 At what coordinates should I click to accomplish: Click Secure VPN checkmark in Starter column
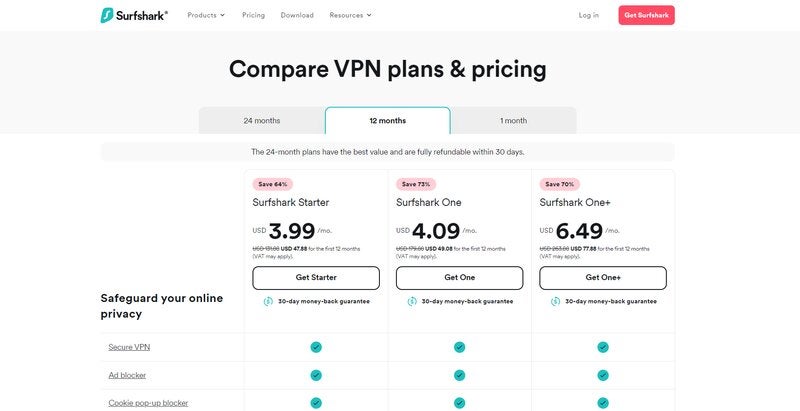coord(316,347)
